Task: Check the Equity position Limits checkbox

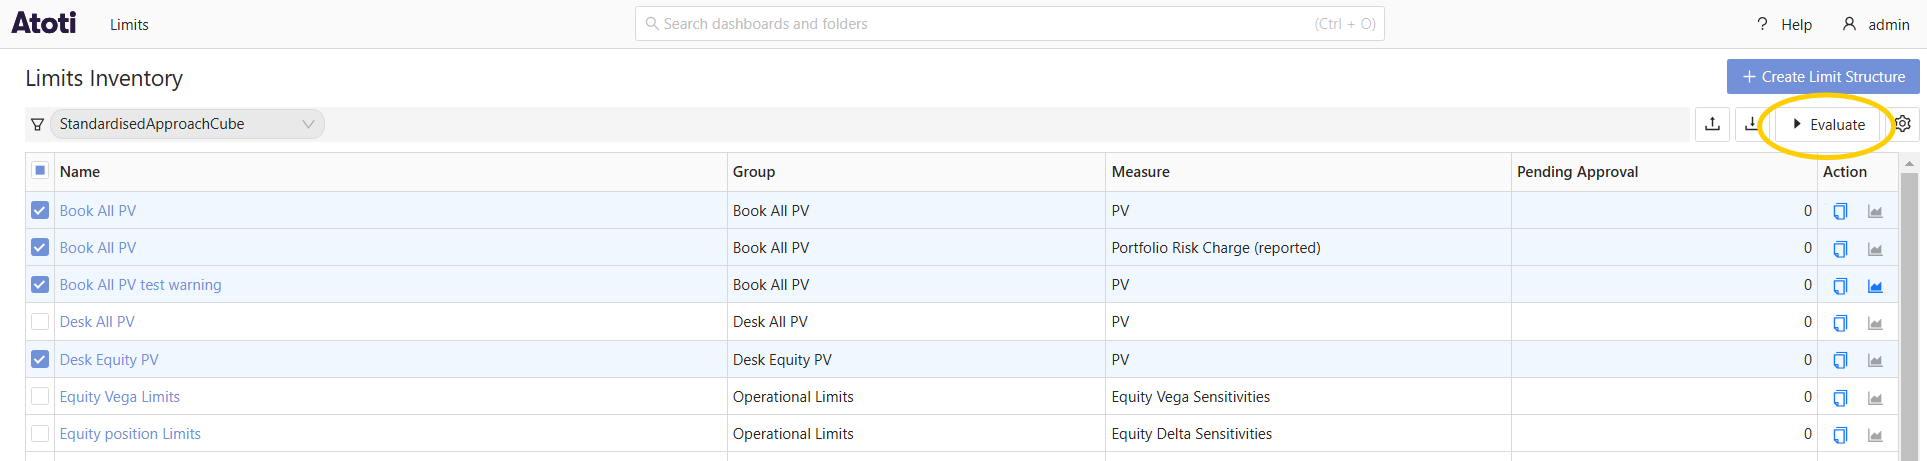Action: click(x=40, y=434)
